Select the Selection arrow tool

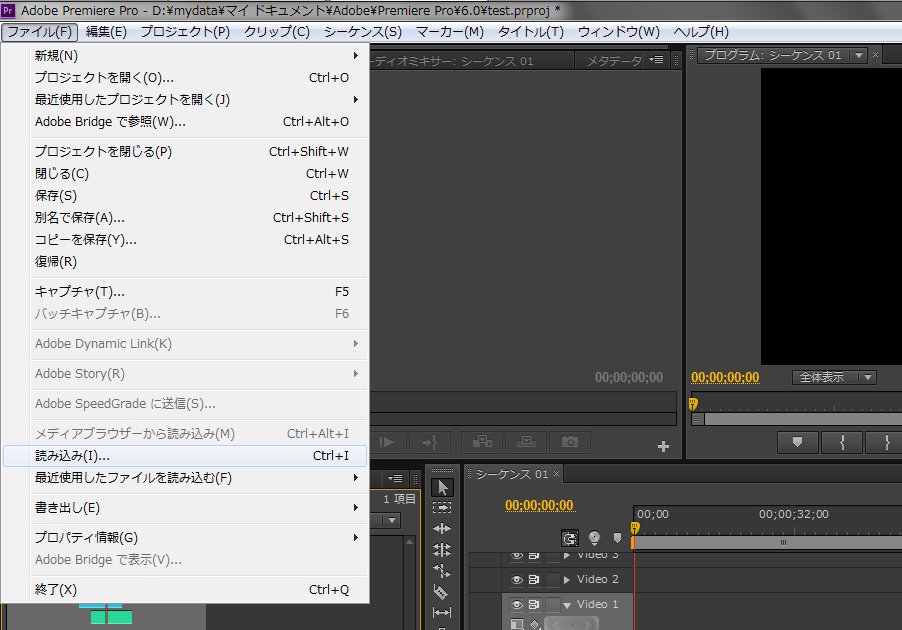tap(442, 487)
